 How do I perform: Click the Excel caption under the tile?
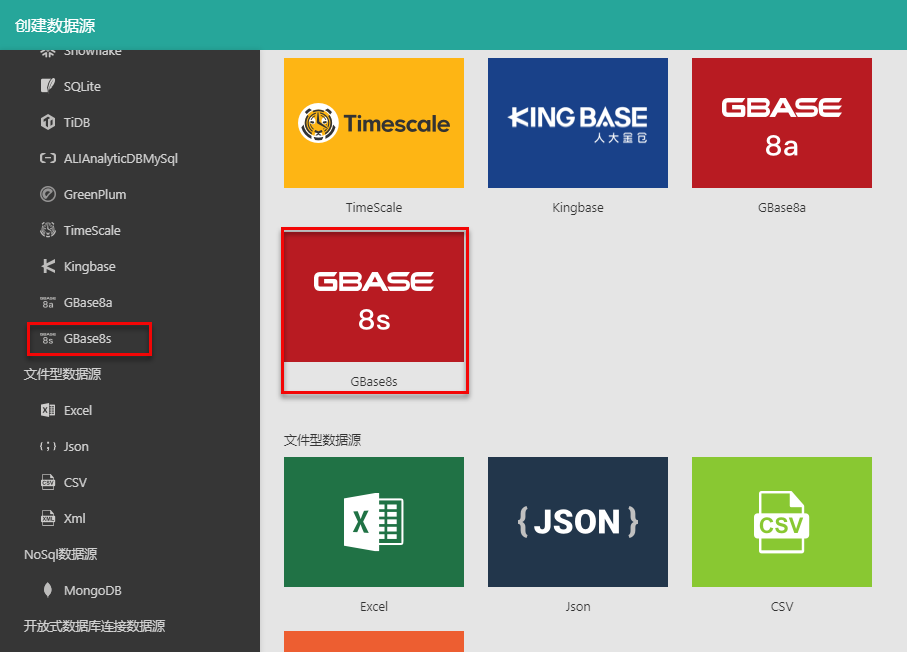[x=374, y=606]
